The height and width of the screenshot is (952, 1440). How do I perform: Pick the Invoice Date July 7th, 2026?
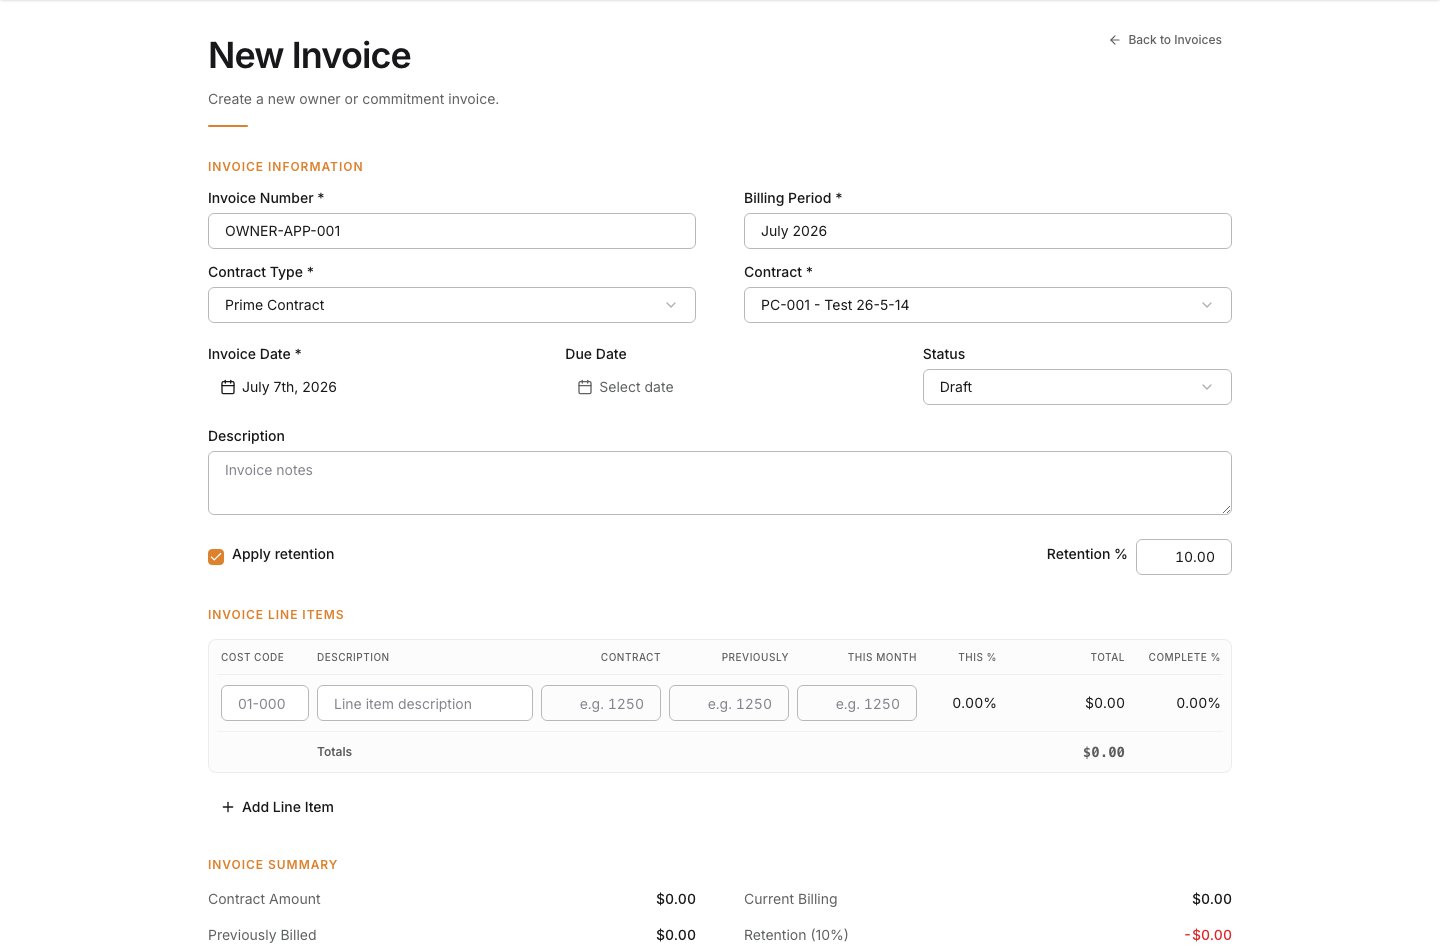tap(279, 387)
